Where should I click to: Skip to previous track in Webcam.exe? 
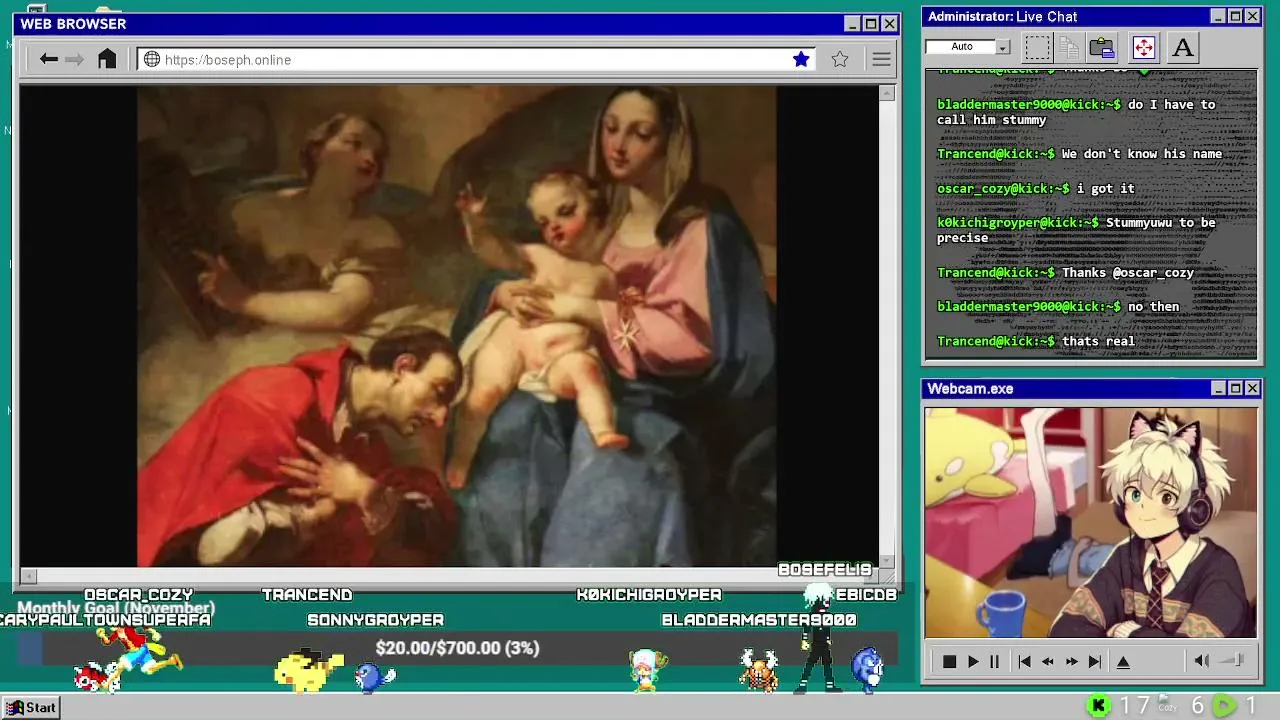point(1024,661)
